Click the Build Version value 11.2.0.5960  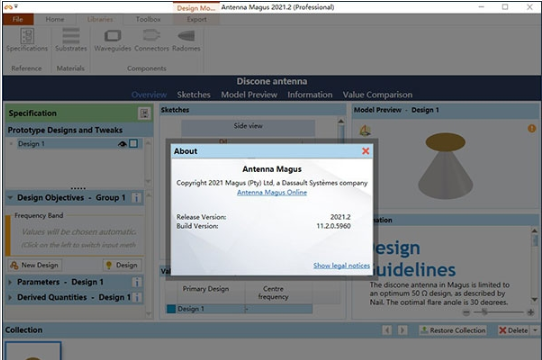point(334,226)
